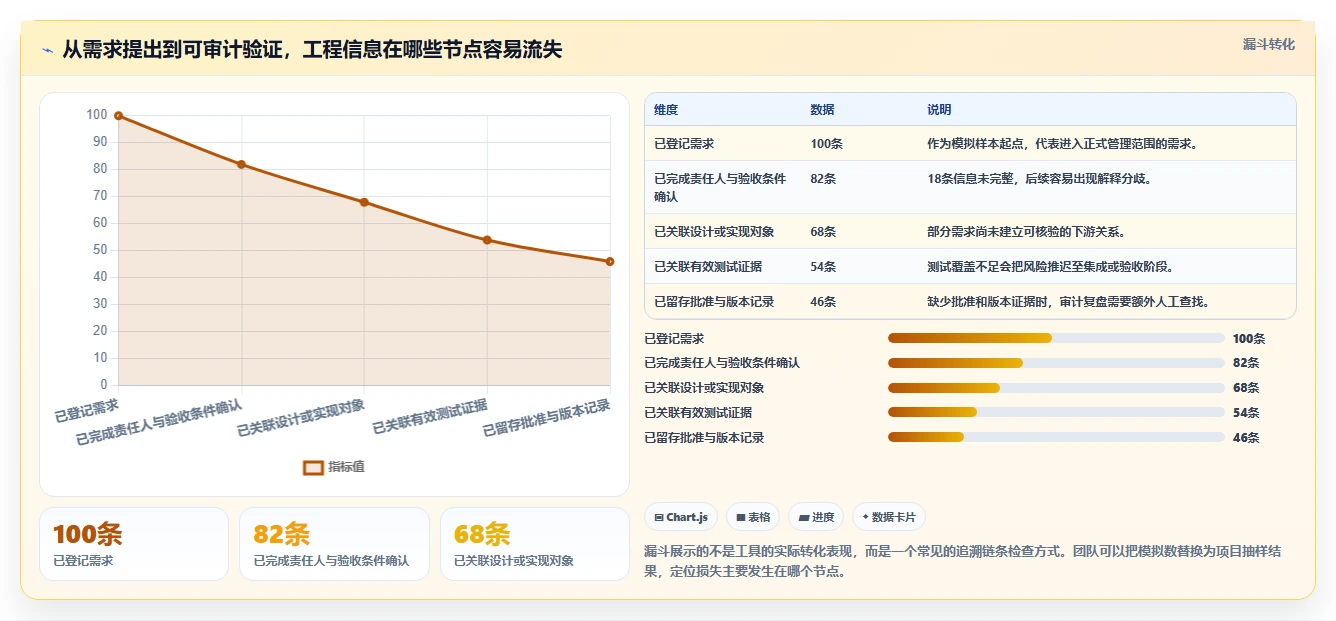Click the 指标值 legend label text
Screen dimensions: 1336x621
click(346, 467)
